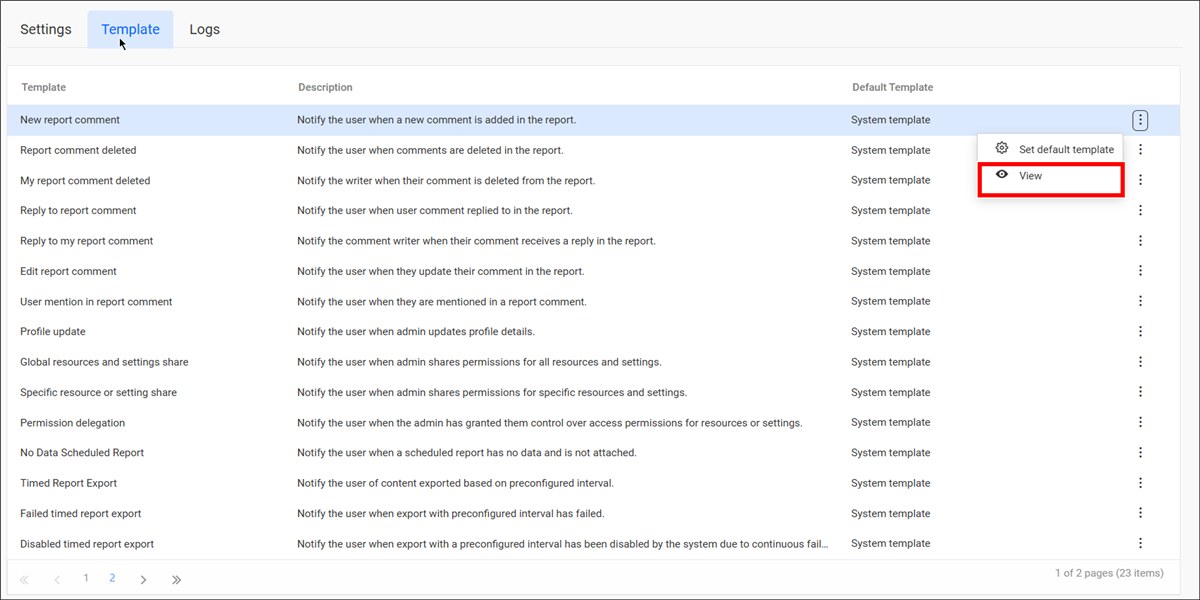
Task: Open the three-dot menu for Failed timed report export
Action: pos(1140,513)
